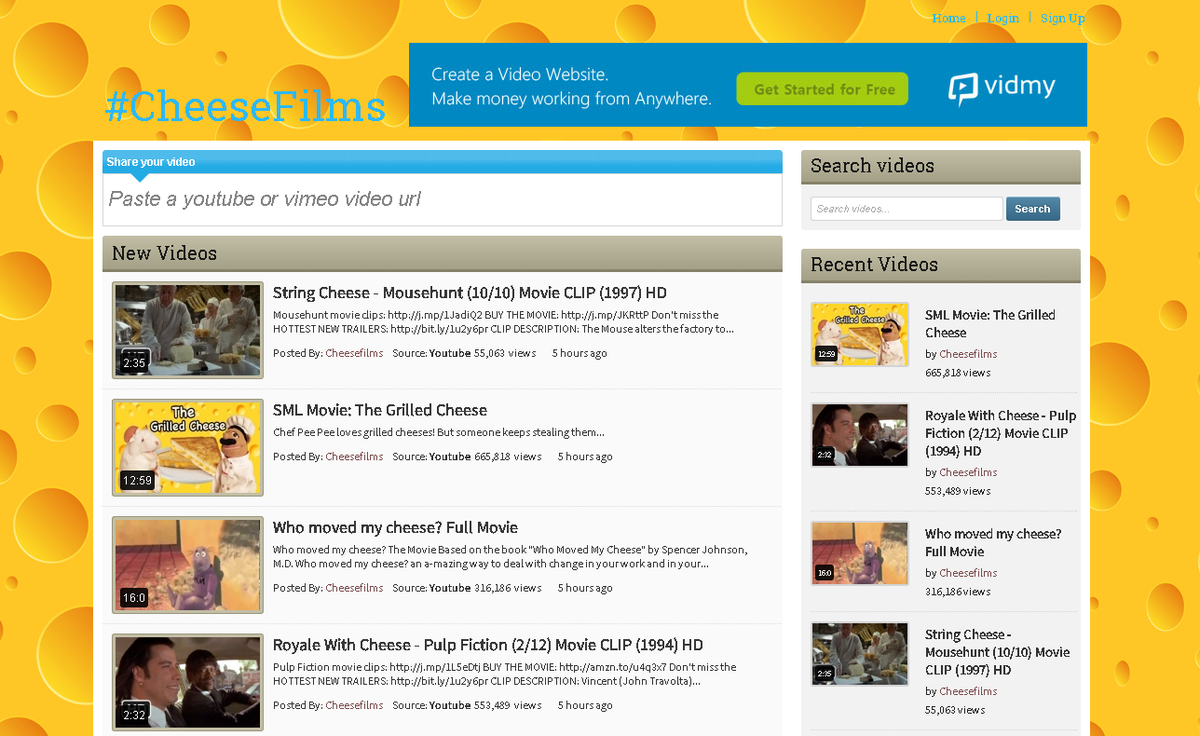Focus the Search videos input field
1200x736 pixels.
pyautogui.click(x=906, y=209)
